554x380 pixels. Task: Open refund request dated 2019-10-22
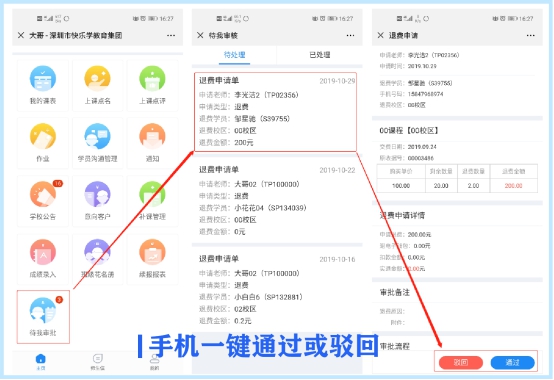pyautogui.click(x=277, y=200)
